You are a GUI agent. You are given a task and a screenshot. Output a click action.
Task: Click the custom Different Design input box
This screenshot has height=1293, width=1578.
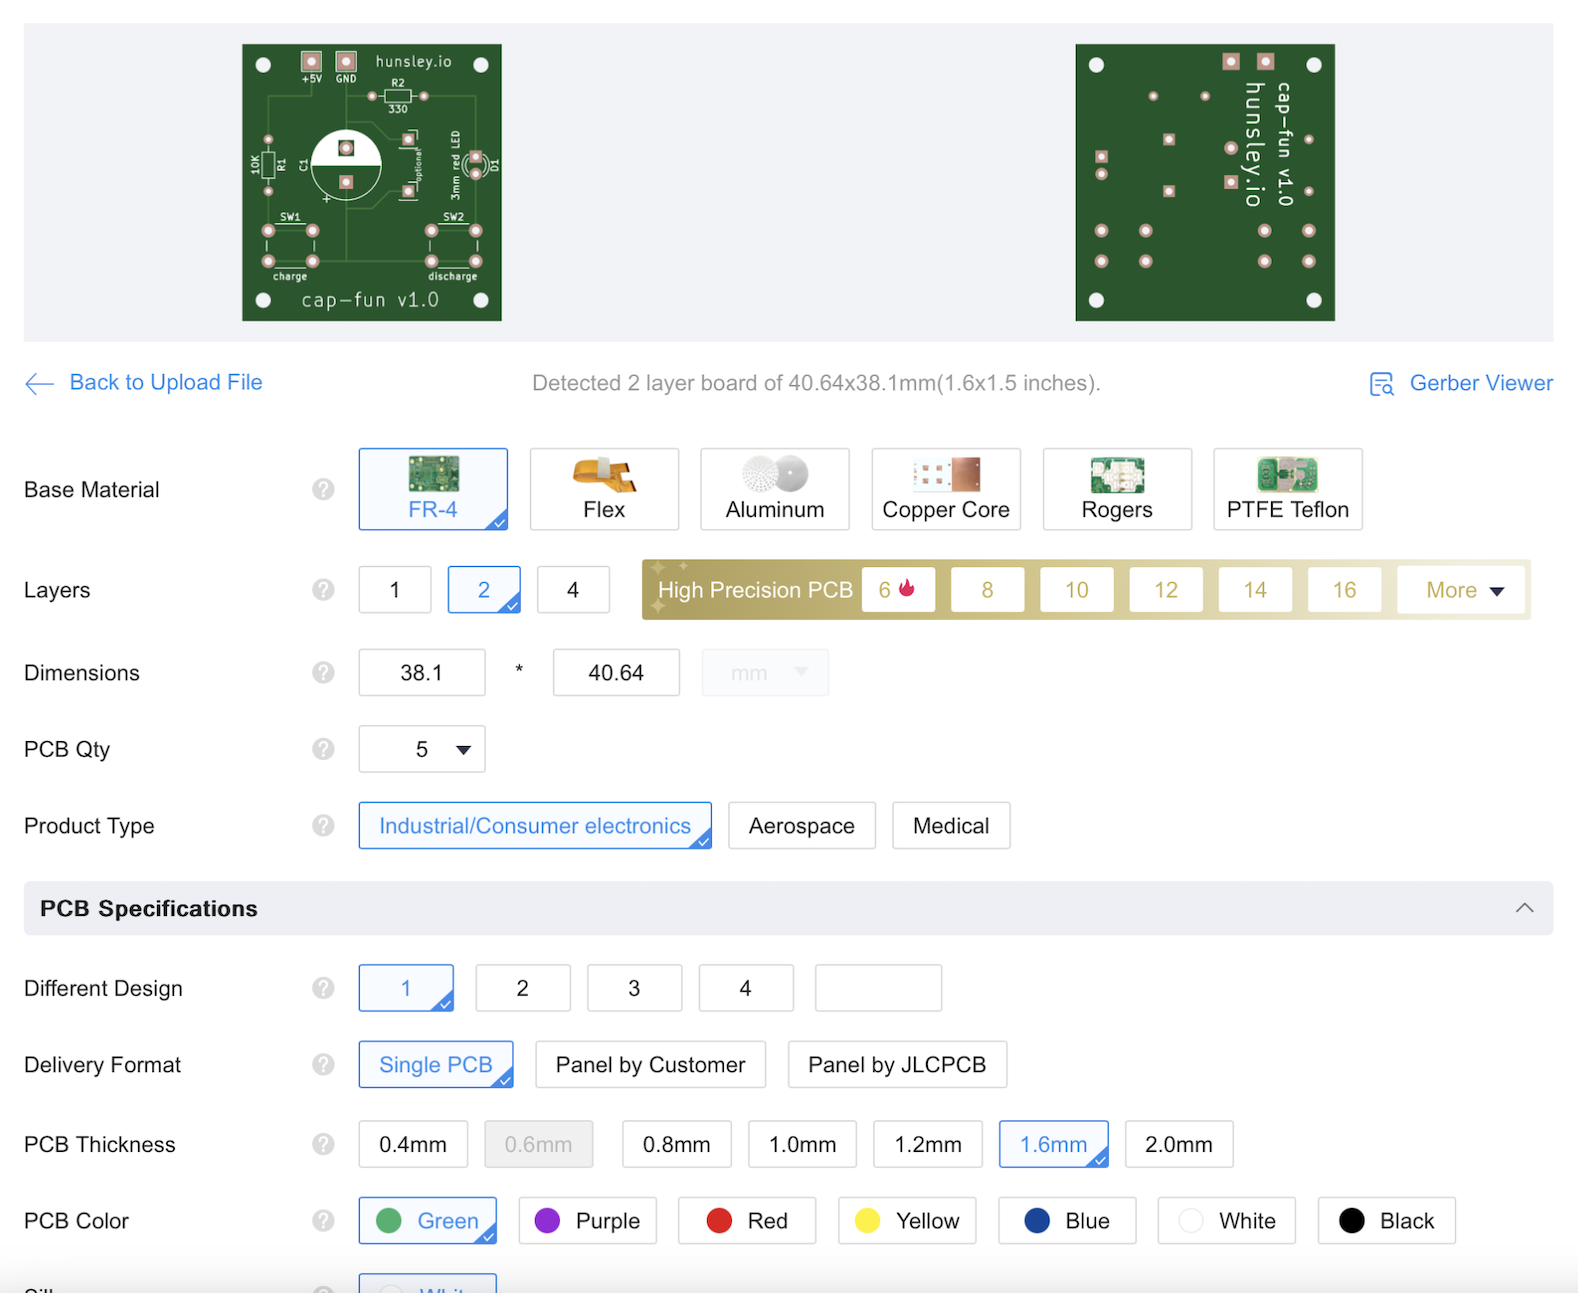(x=878, y=988)
